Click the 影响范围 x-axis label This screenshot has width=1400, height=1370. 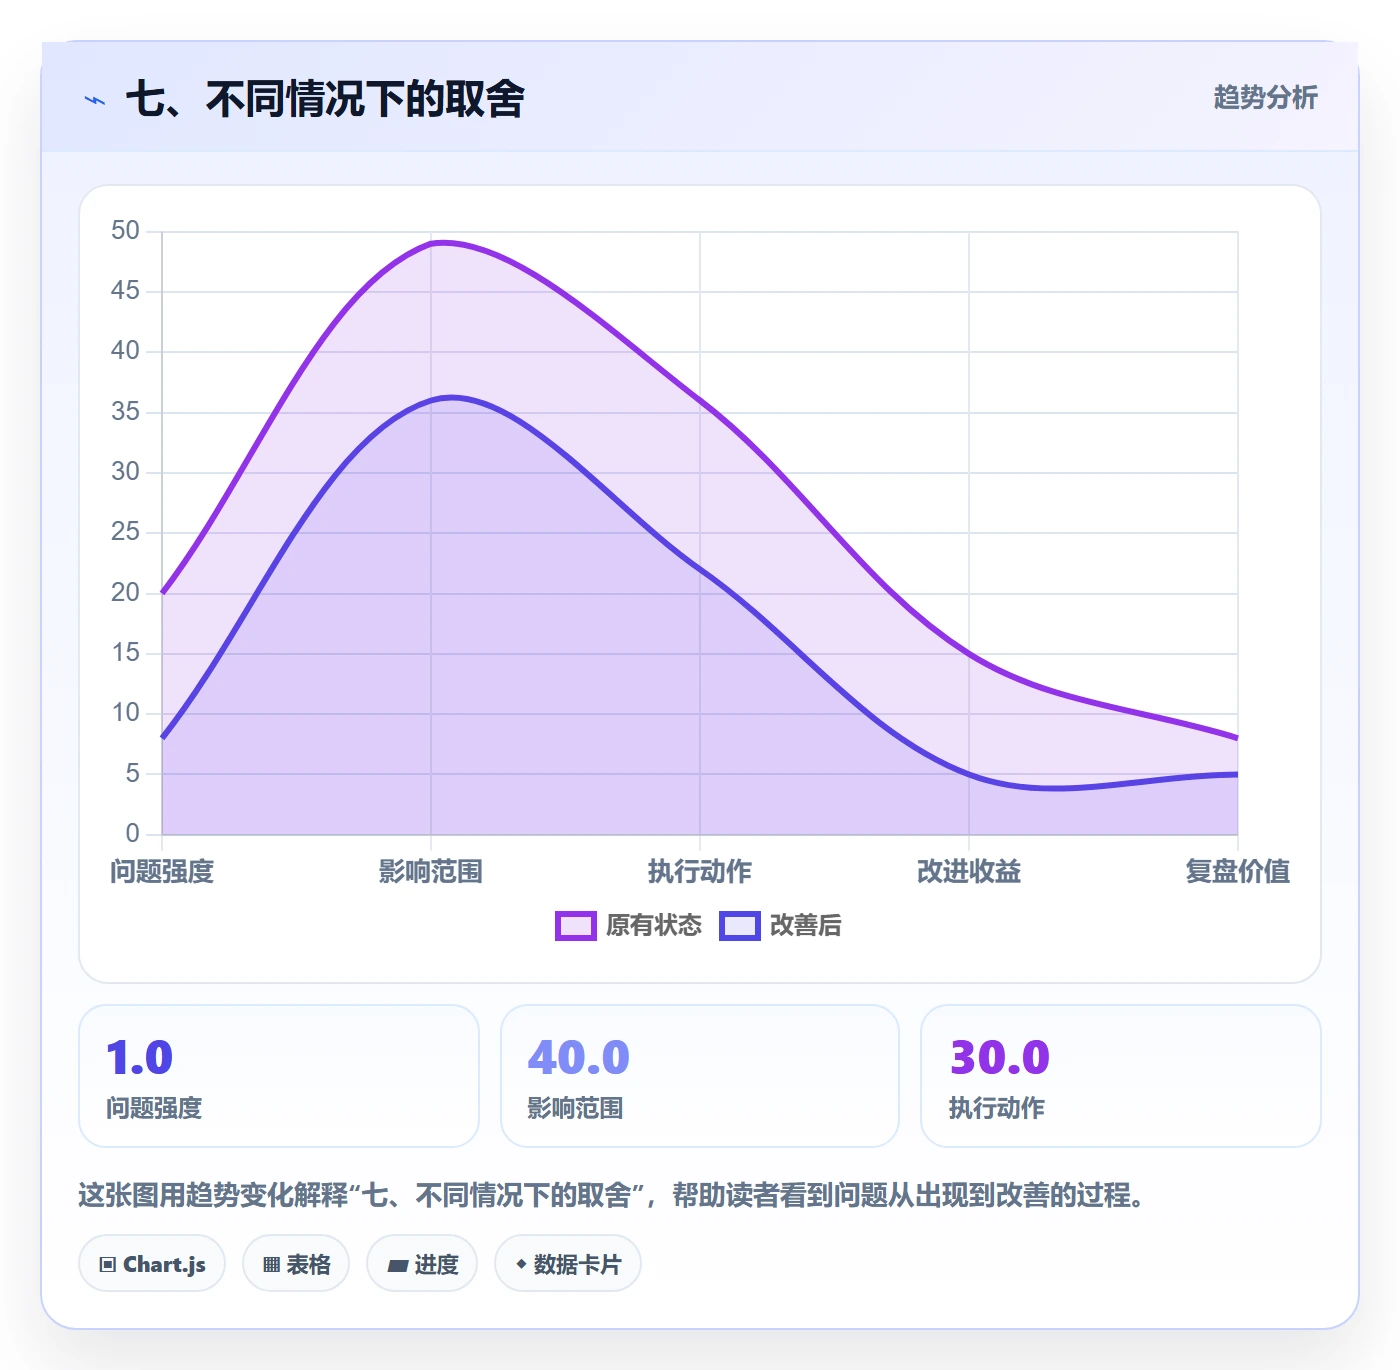[x=431, y=872]
